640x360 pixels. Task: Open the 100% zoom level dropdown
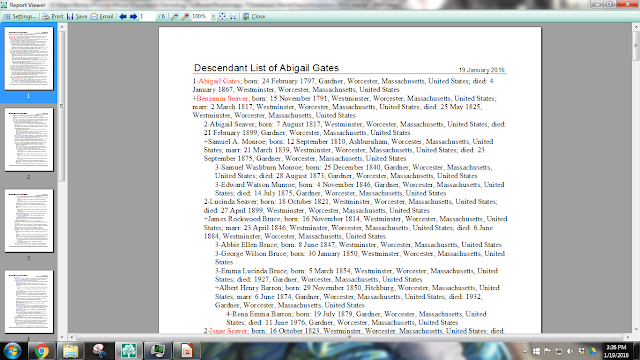click(x=213, y=16)
